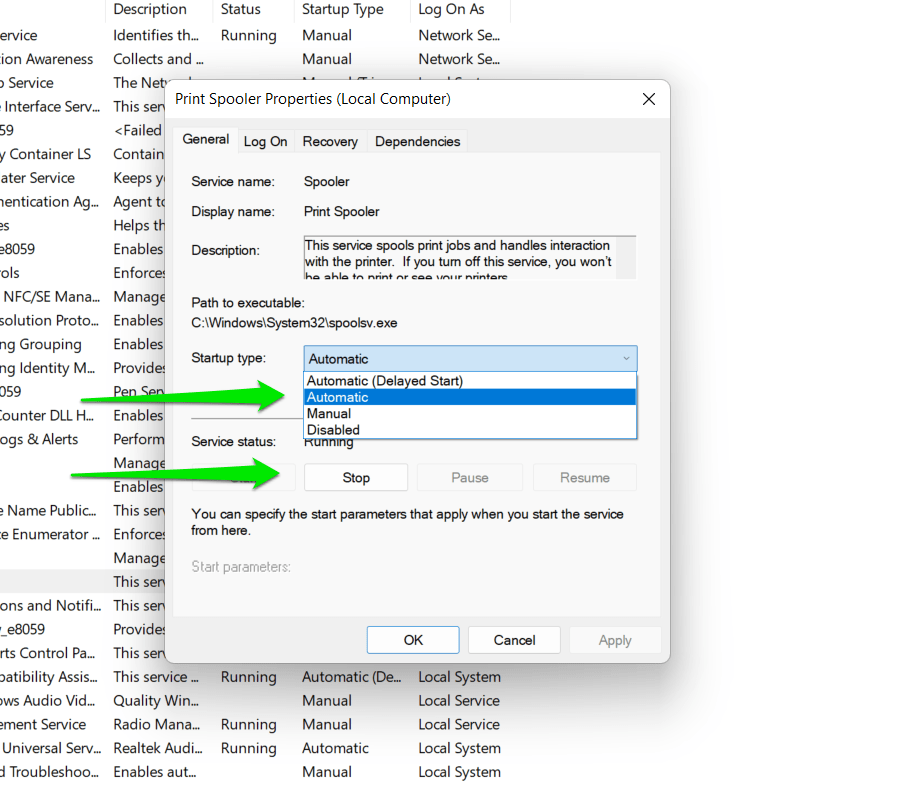
Task: Select the 'Counter DLL H...' service row
Action: [x=47, y=416]
